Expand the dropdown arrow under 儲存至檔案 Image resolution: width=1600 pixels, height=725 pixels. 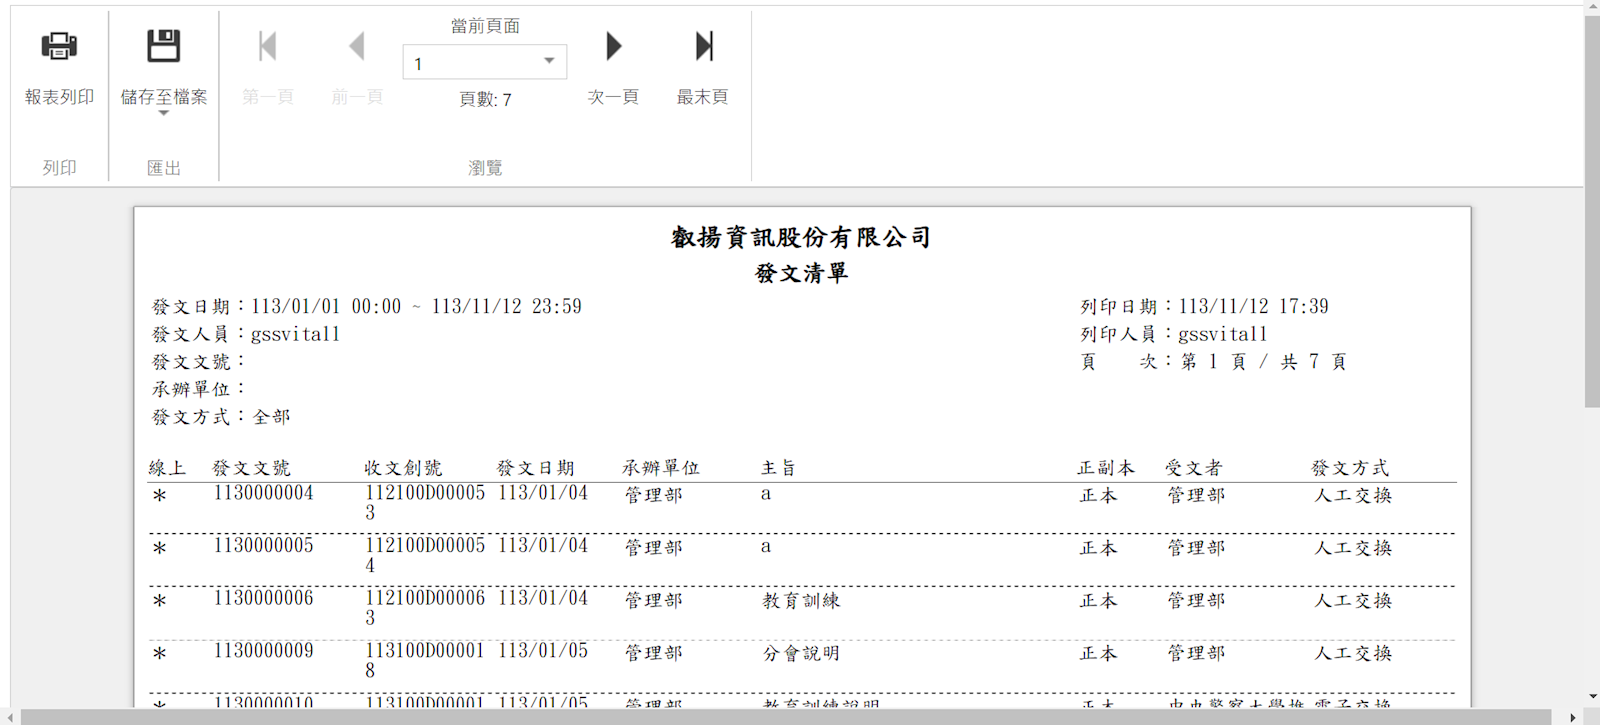163,113
